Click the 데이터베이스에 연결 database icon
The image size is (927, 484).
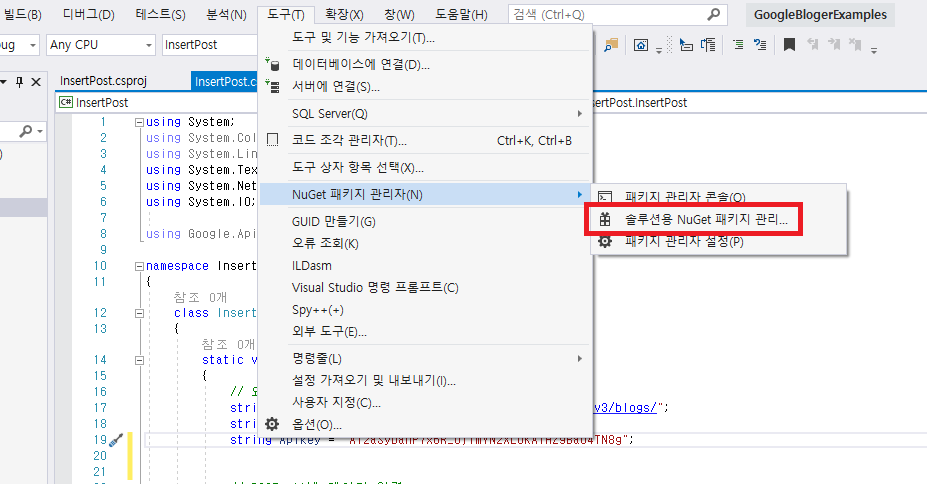[272, 64]
